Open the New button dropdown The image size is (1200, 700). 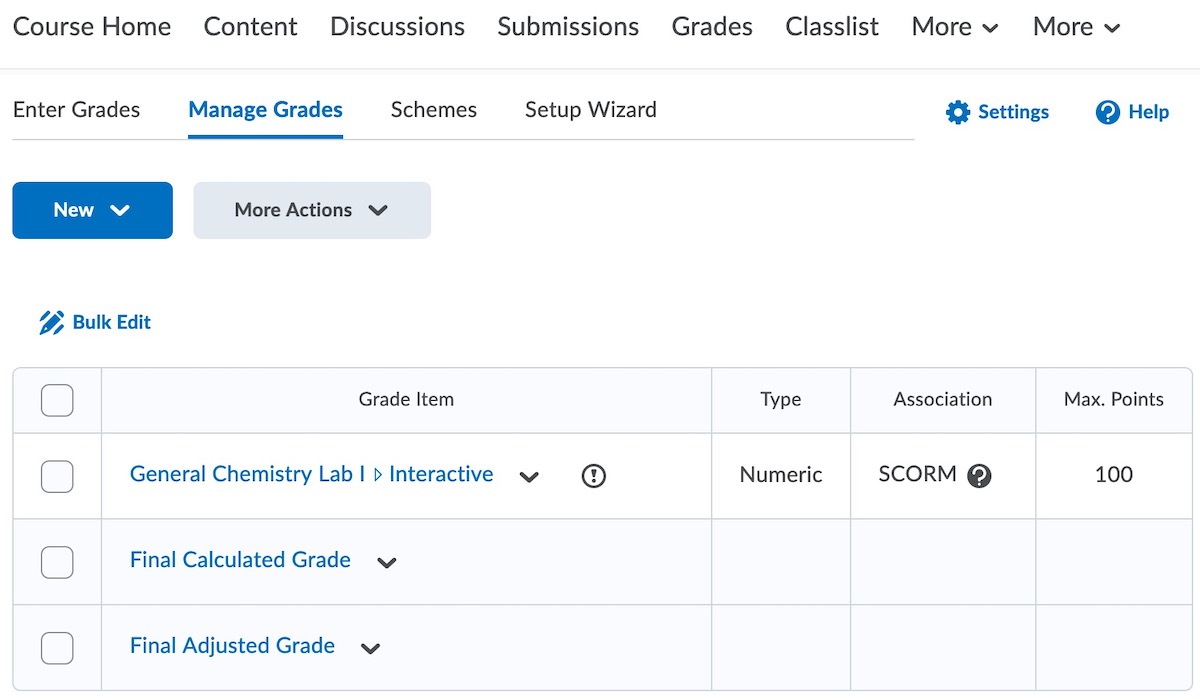tap(92, 210)
